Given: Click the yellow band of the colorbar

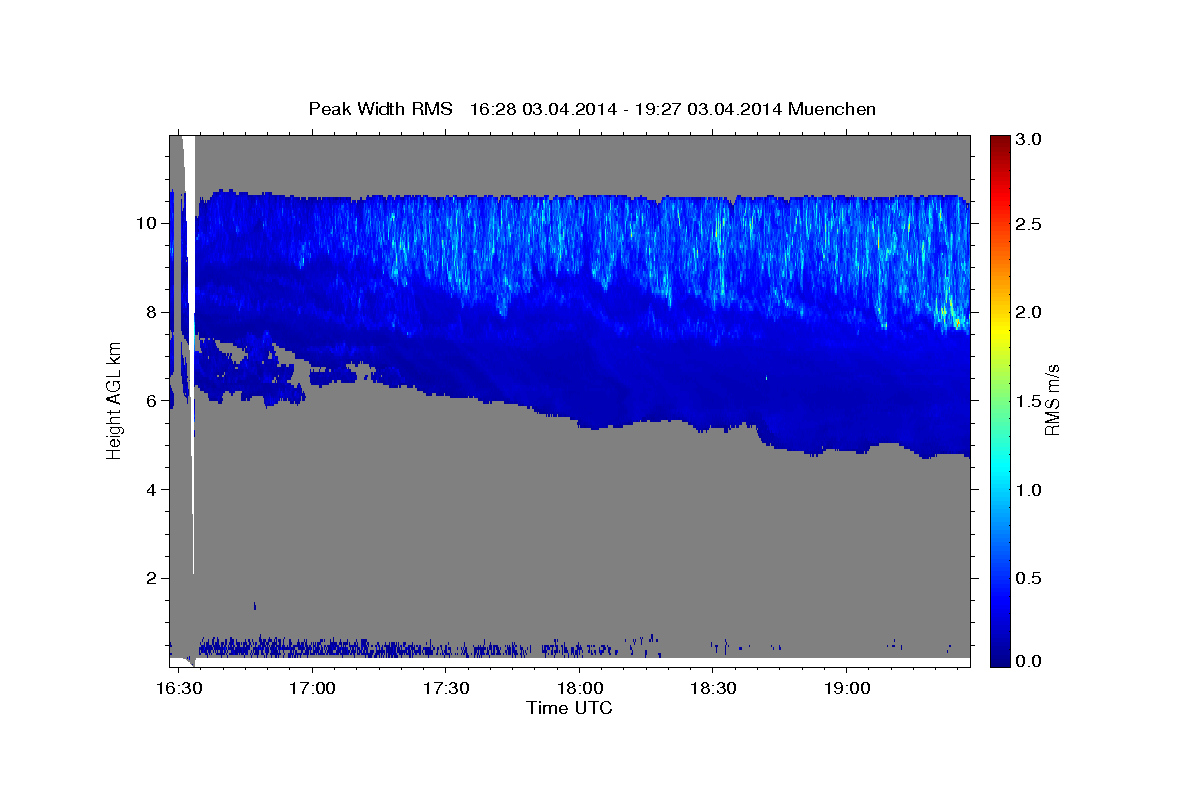Looking at the screenshot, I should coord(999,330).
